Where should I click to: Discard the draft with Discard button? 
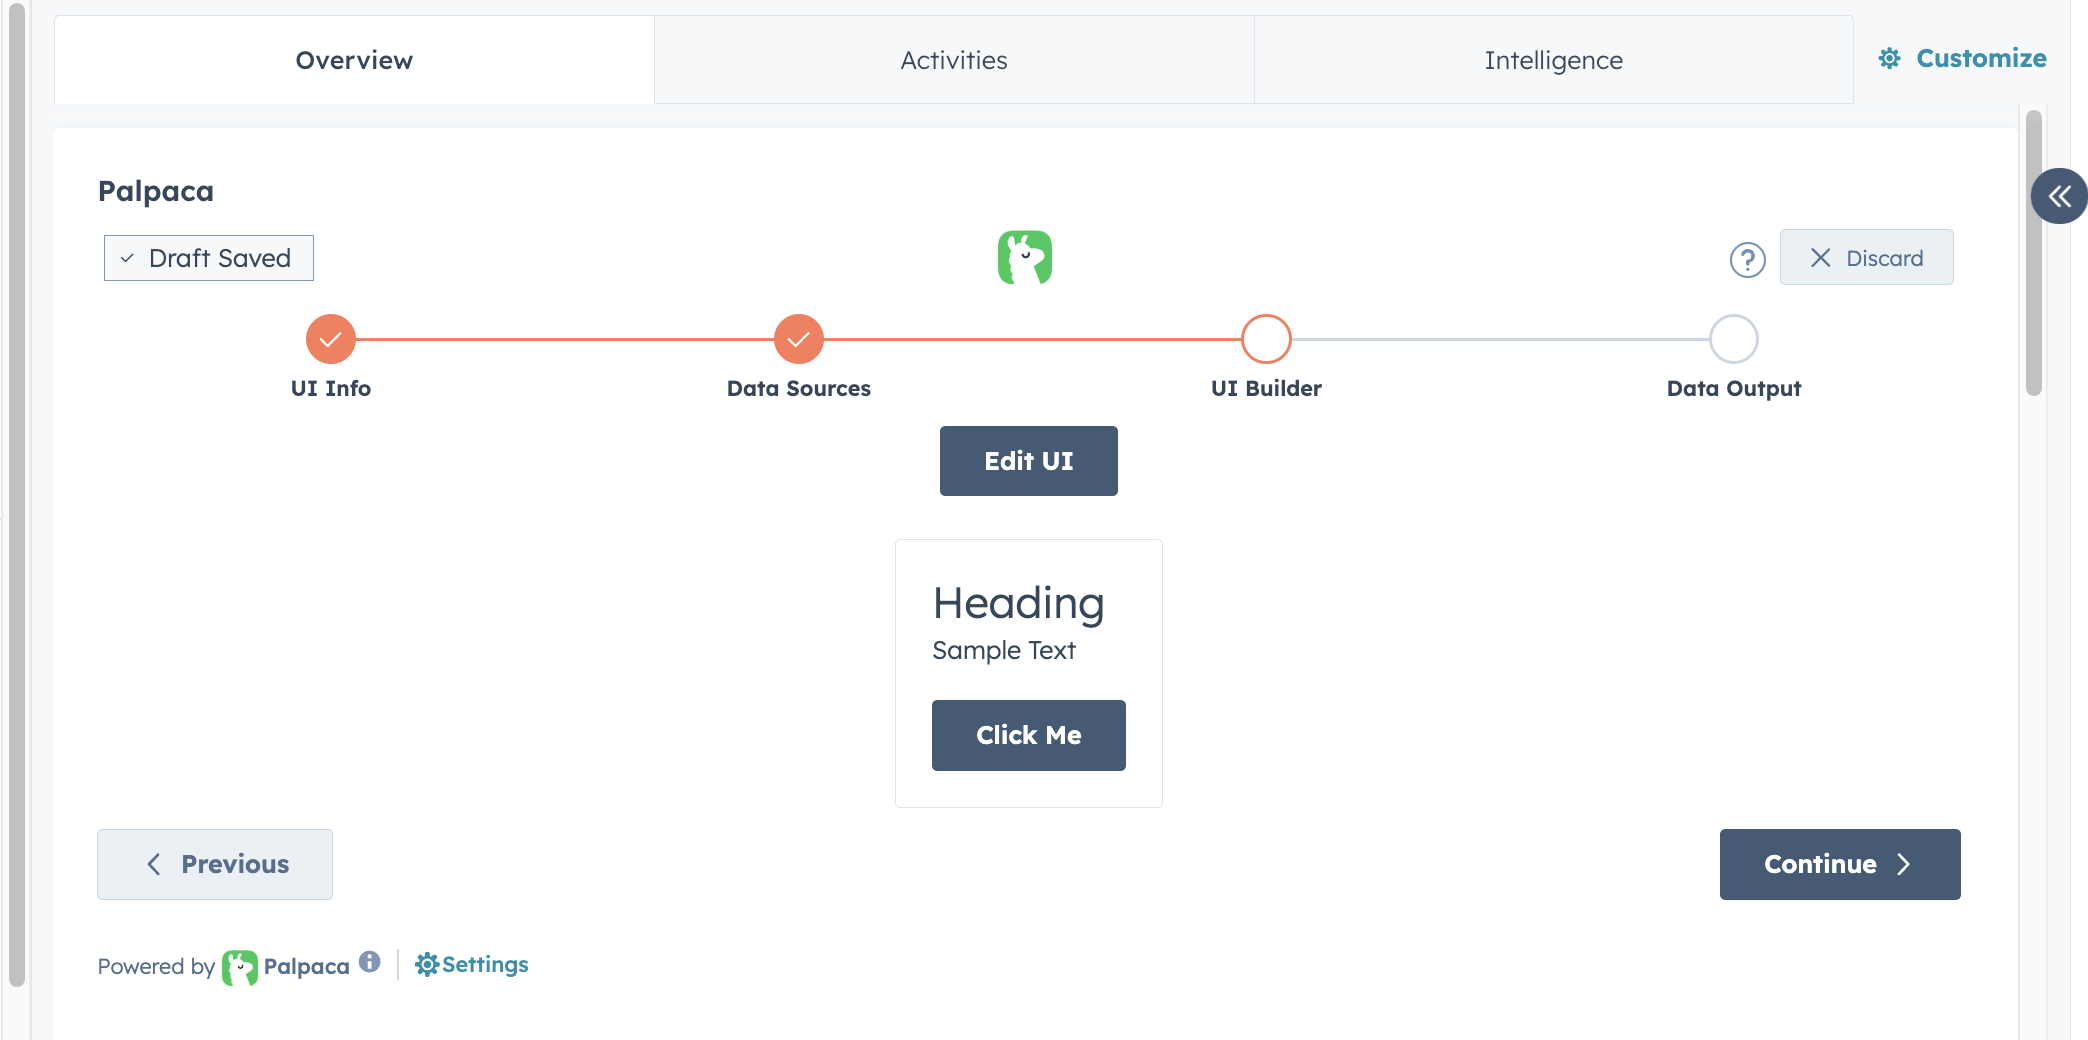pos(1866,258)
